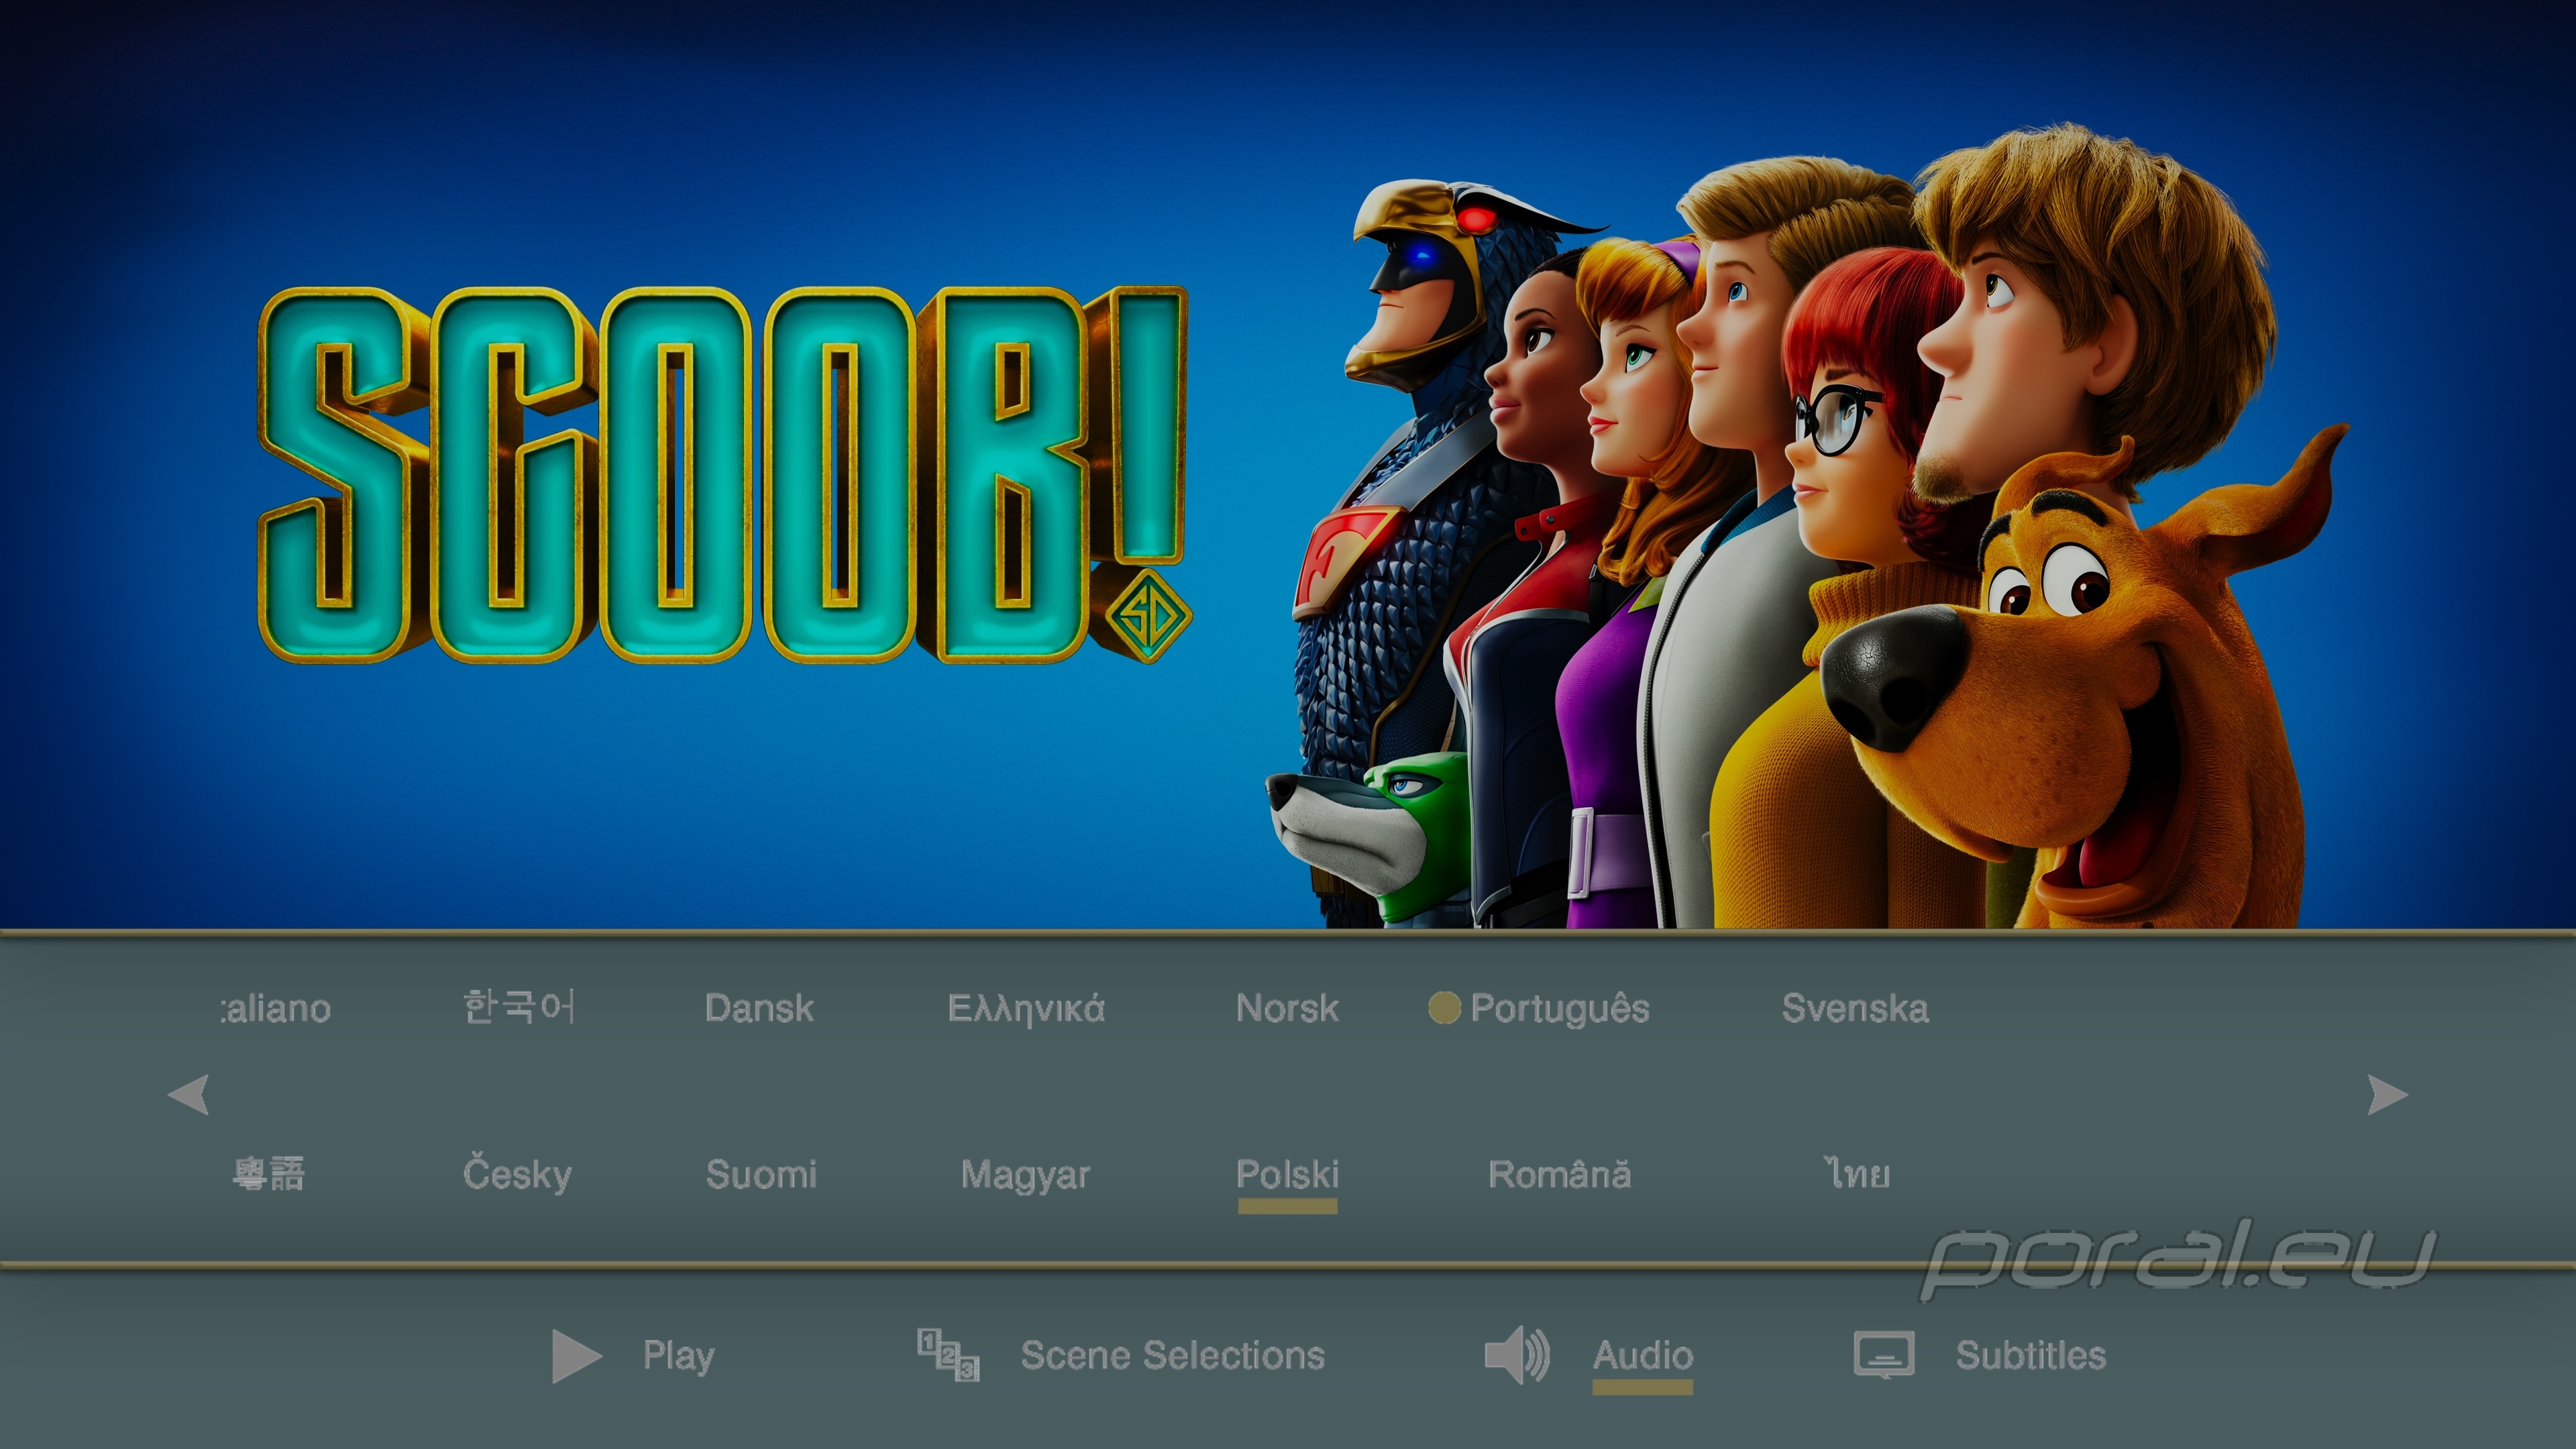
Task: Set audio language to Suomi
Action: pos(761,1174)
